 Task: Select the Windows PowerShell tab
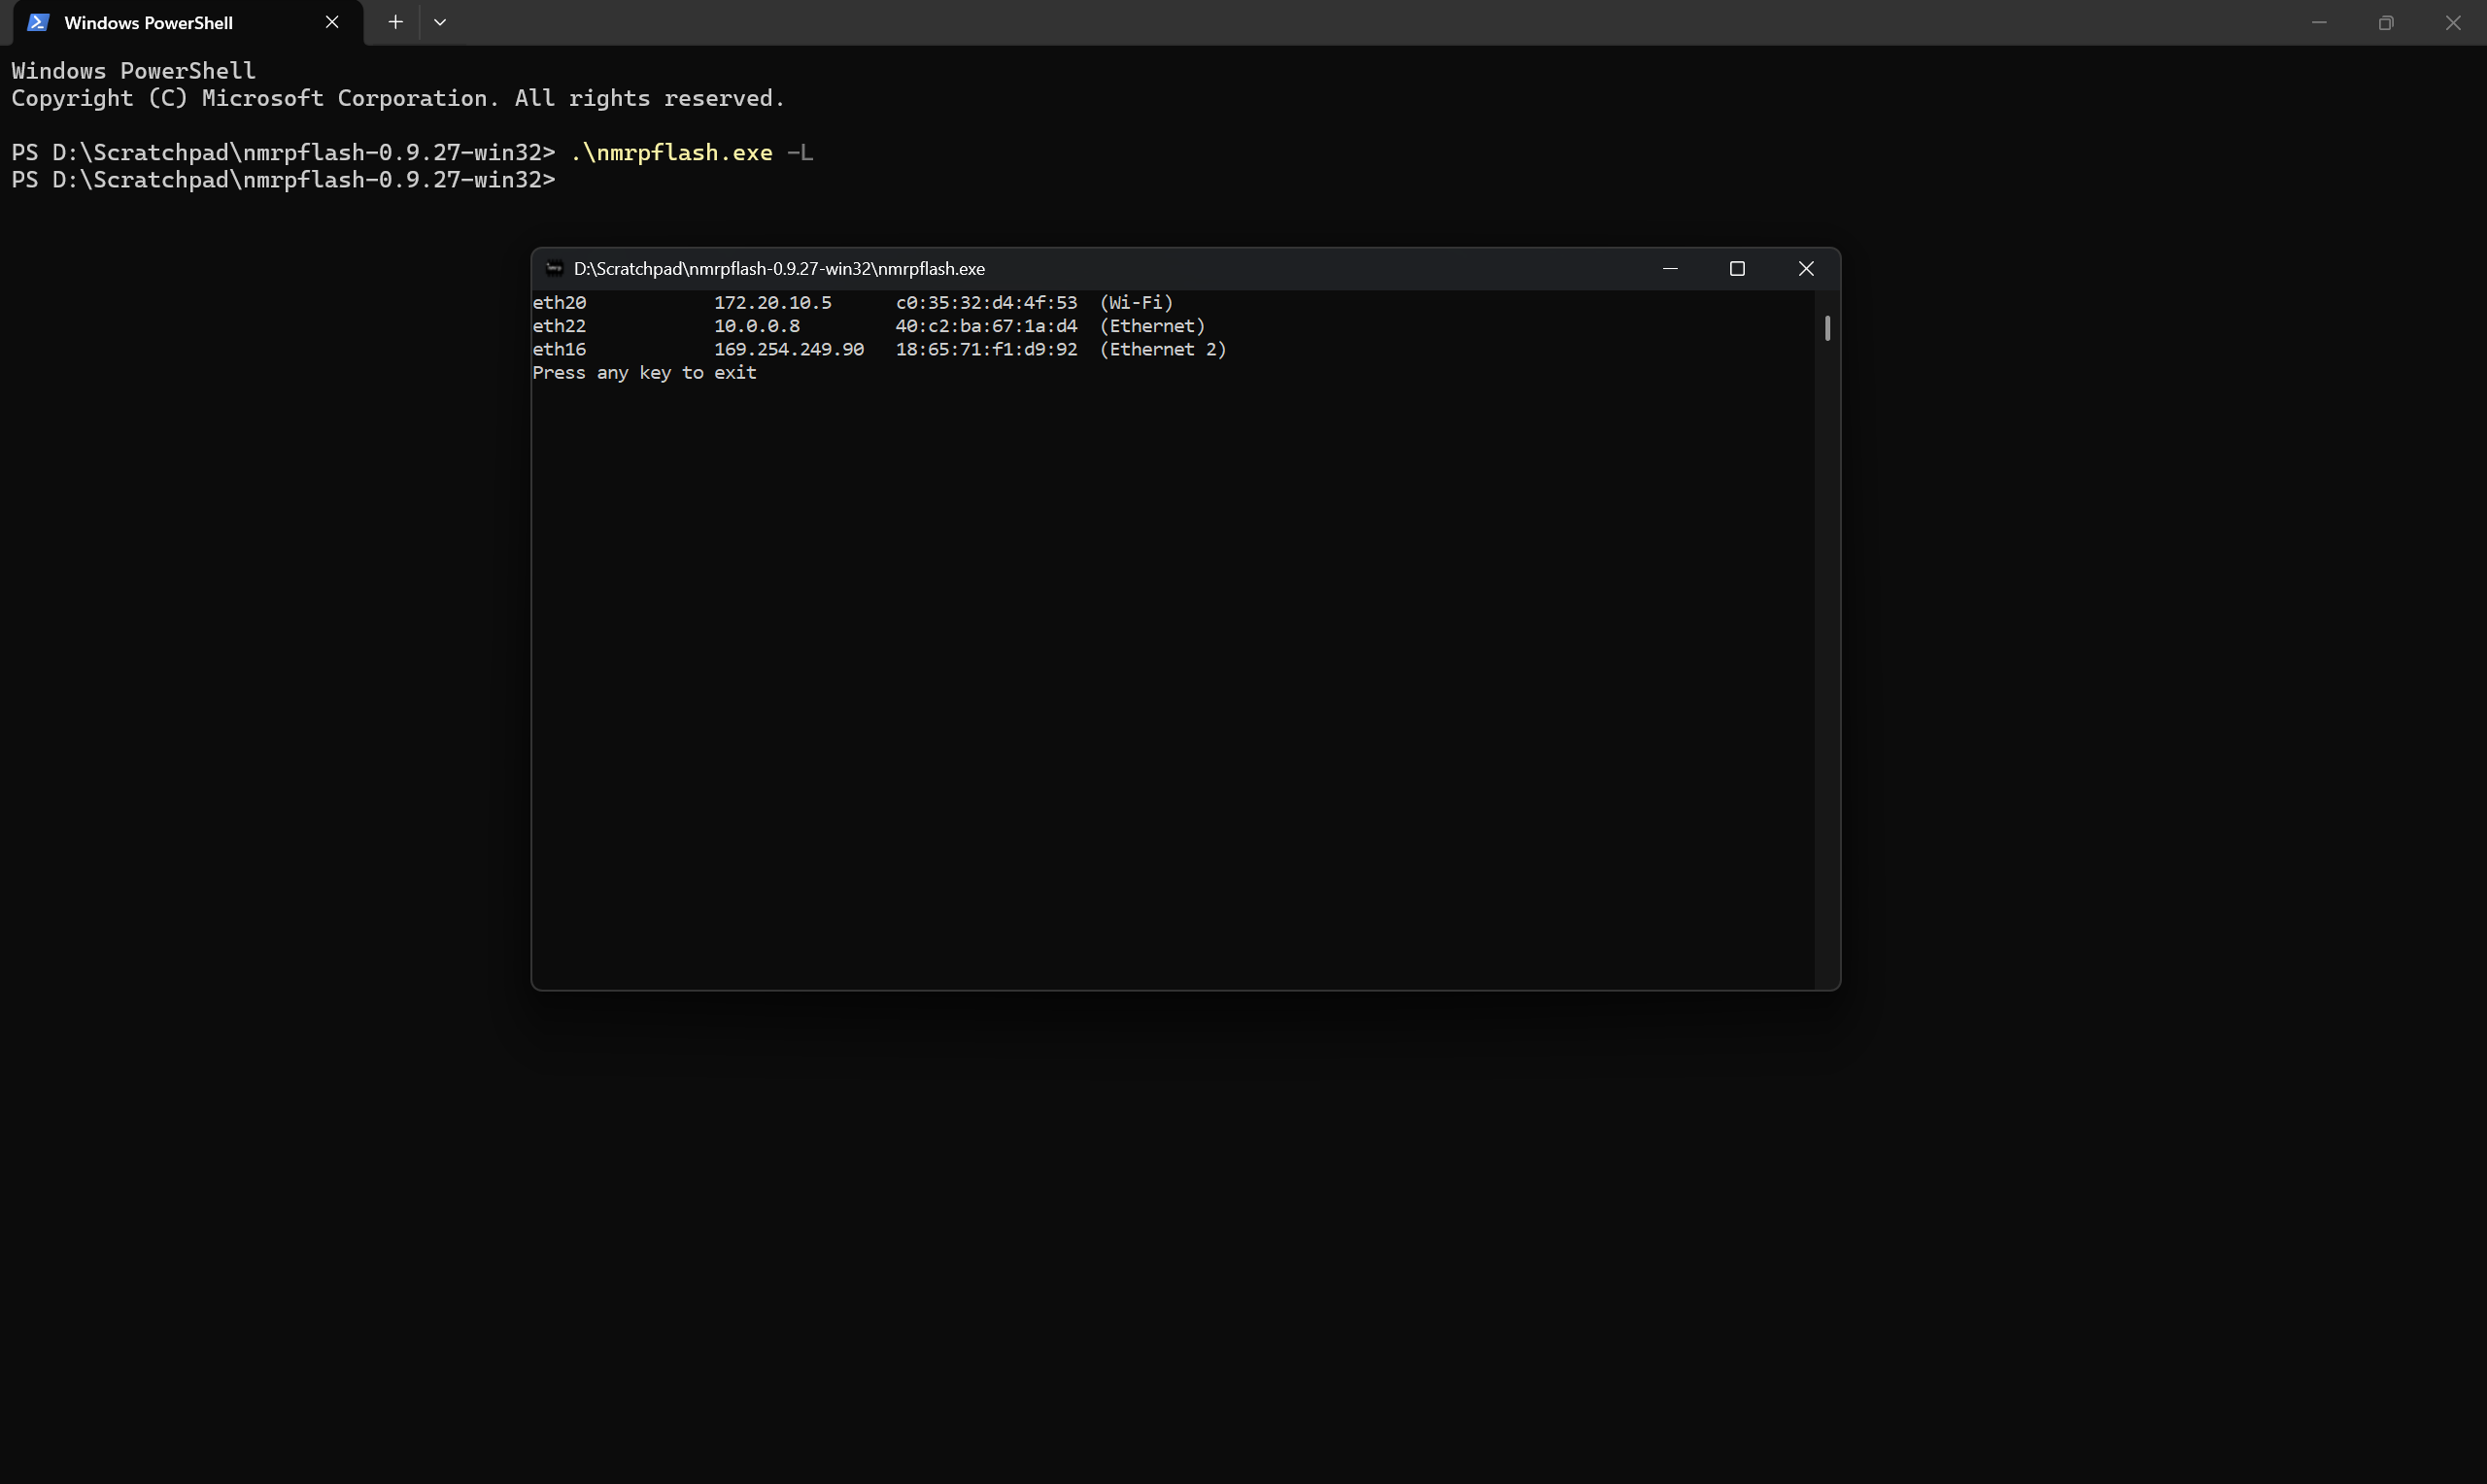188,22
